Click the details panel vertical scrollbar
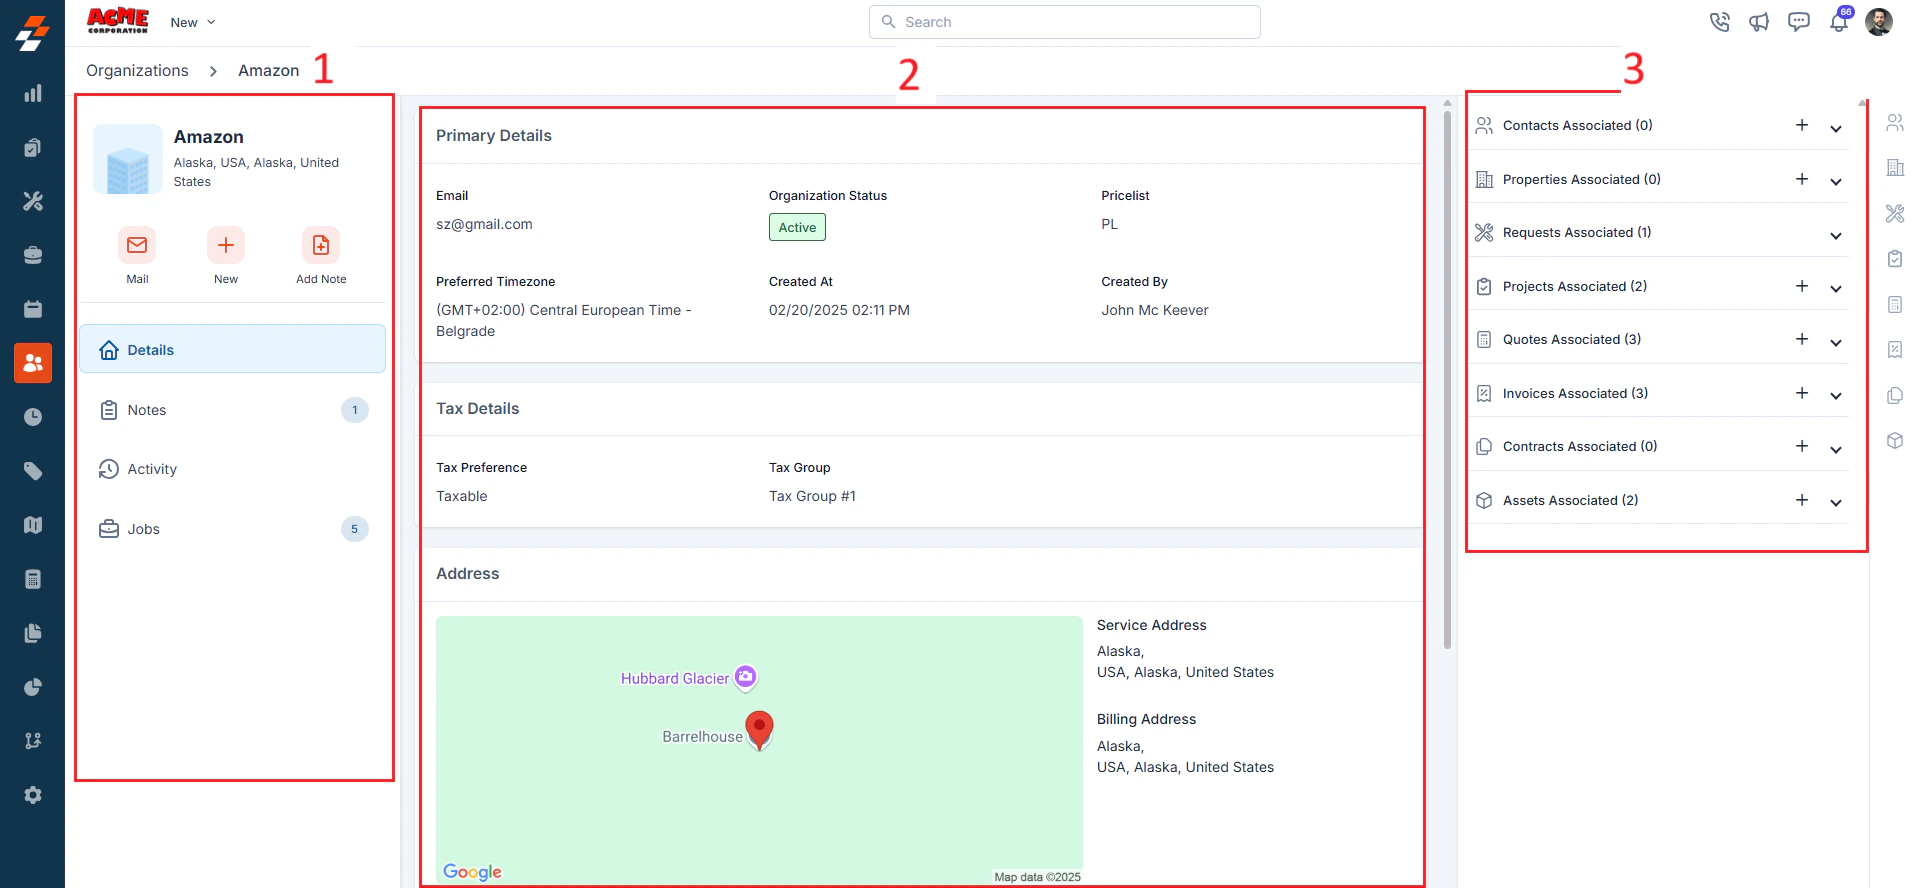The height and width of the screenshot is (888, 1914). tap(1447, 380)
